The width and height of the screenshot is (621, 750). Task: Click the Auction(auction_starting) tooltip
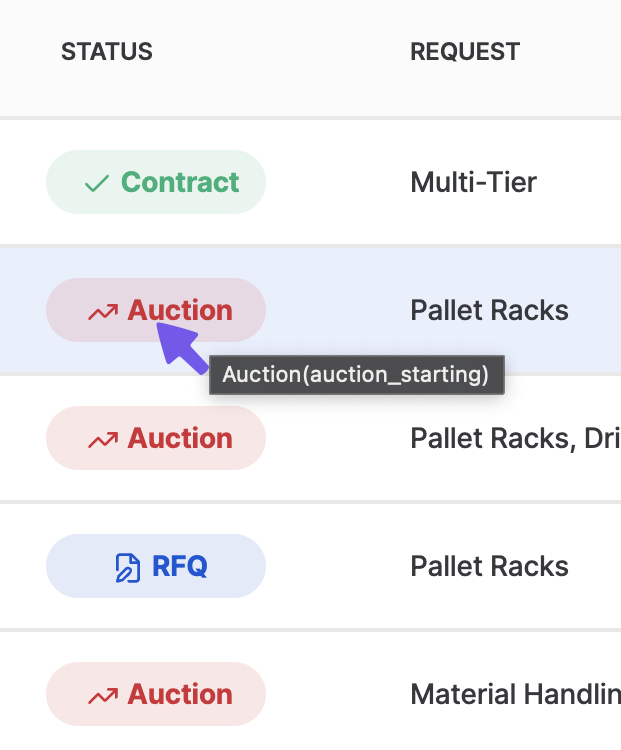pyautogui.click(x=357, y=375)
